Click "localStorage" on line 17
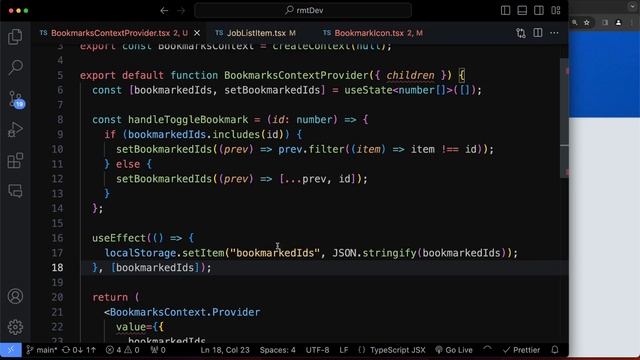 tap(140, 253)
